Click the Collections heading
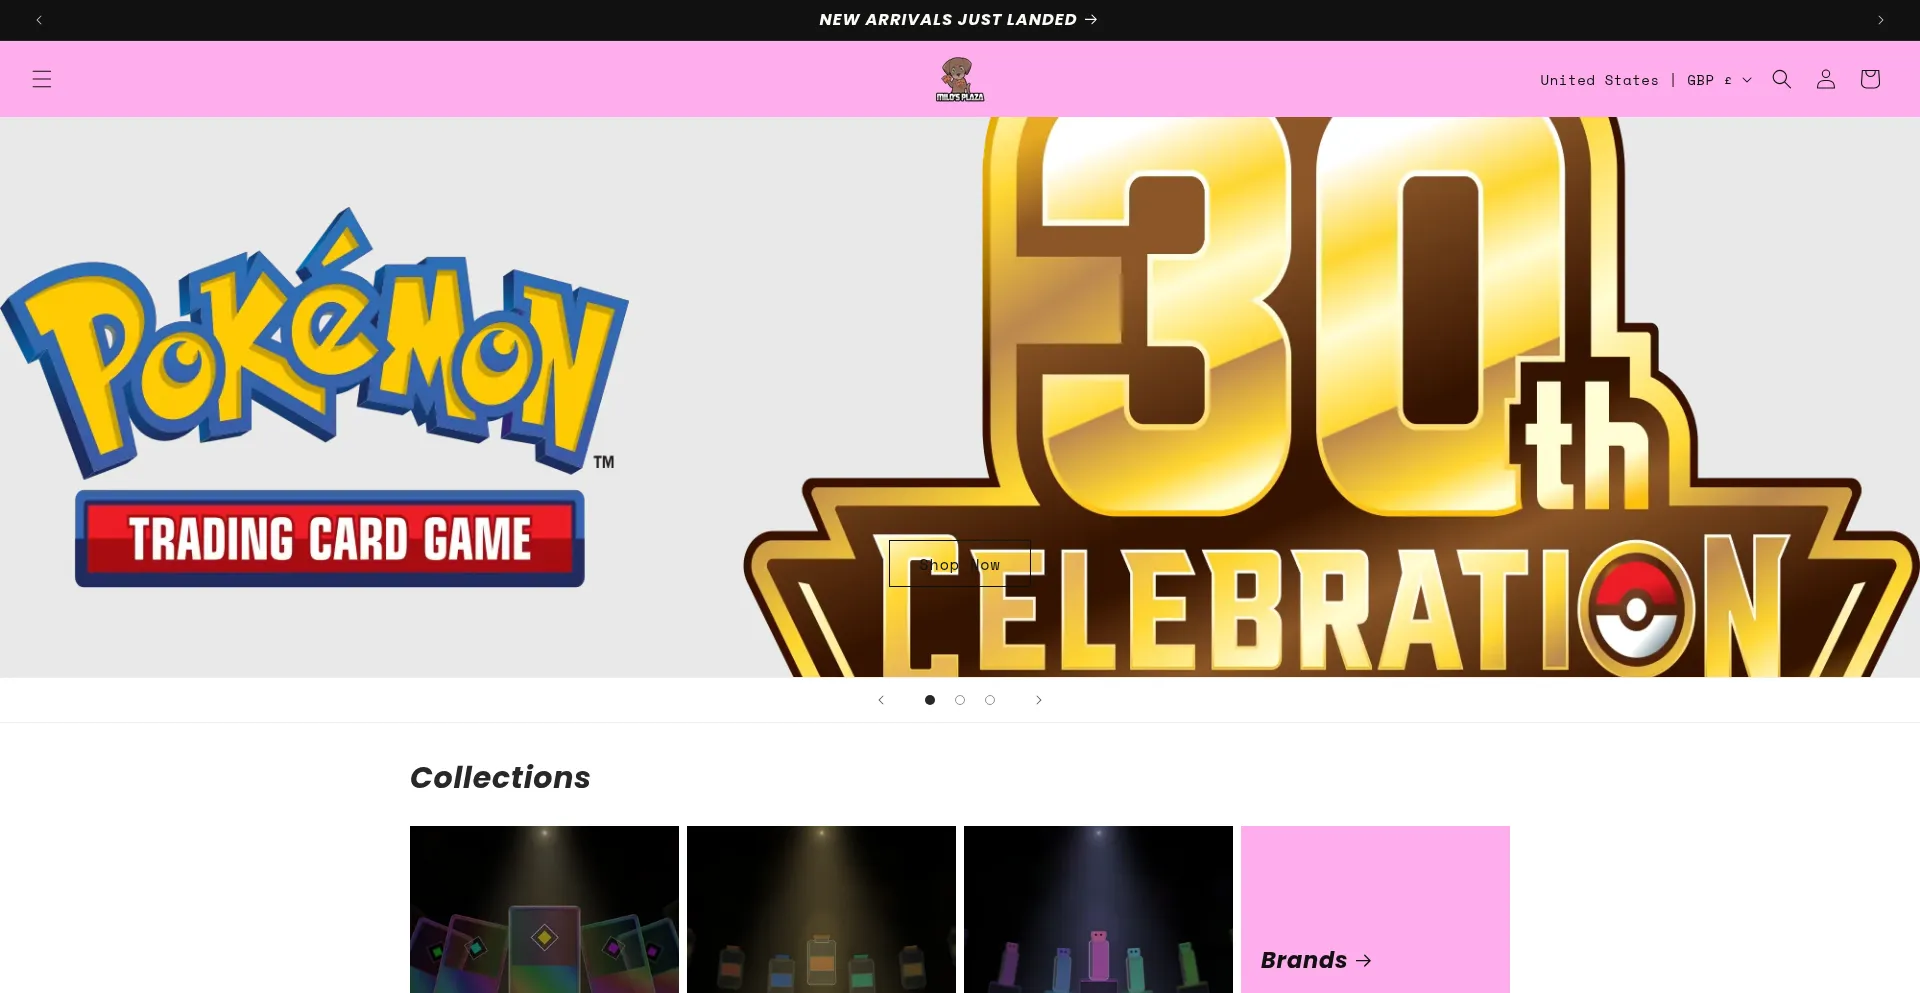The width and height of the screenshot is (1920, 993). coord(500,777)
